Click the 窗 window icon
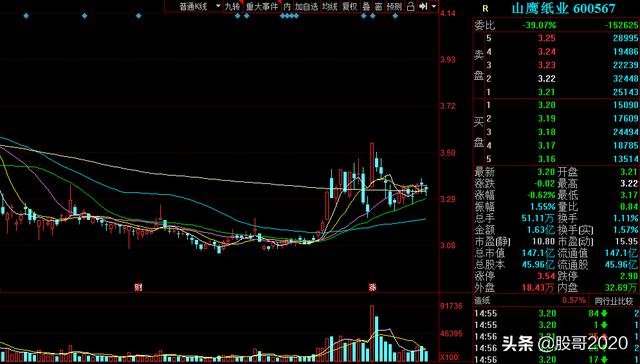 (x=378, y=6)
